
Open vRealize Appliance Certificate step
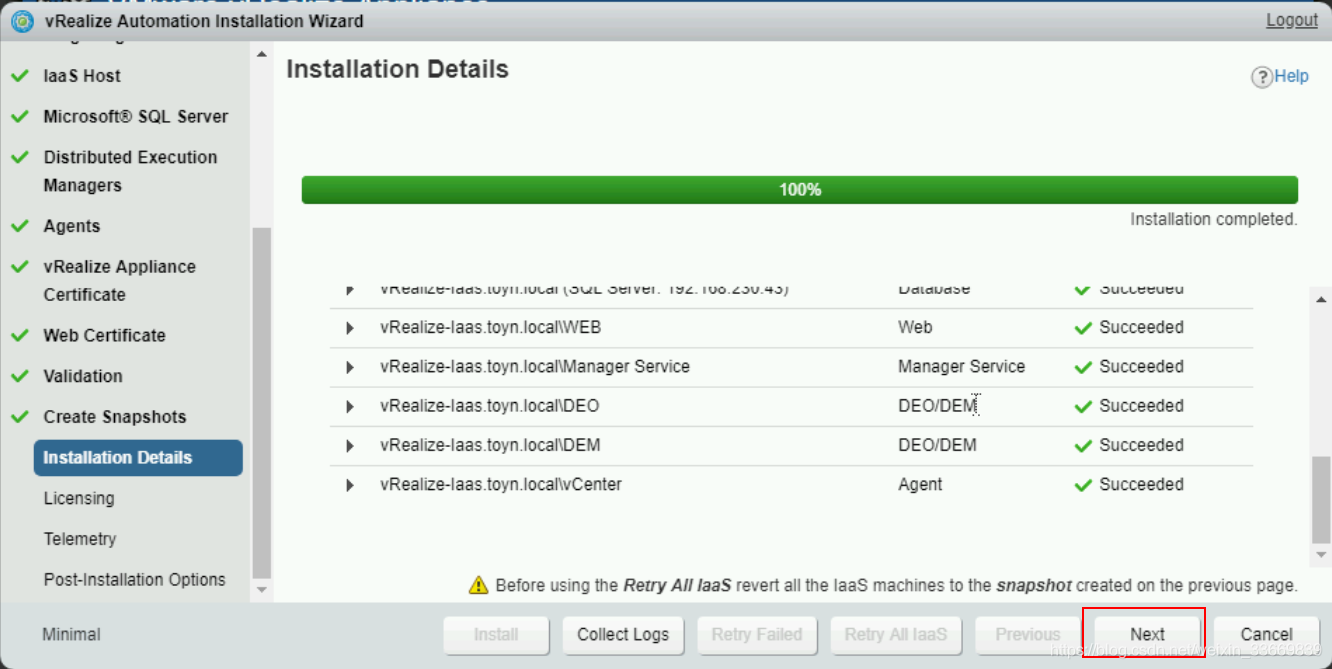point(120,281)
